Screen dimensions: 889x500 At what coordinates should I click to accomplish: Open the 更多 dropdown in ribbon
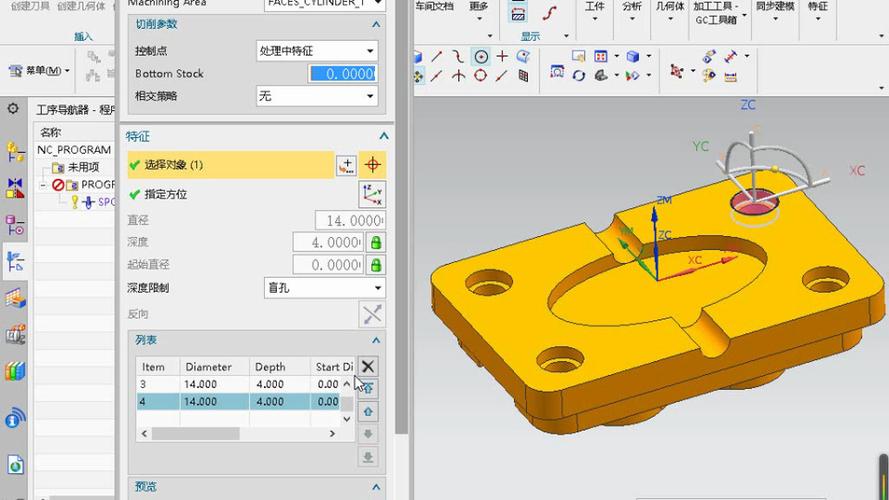pos(479,11)
